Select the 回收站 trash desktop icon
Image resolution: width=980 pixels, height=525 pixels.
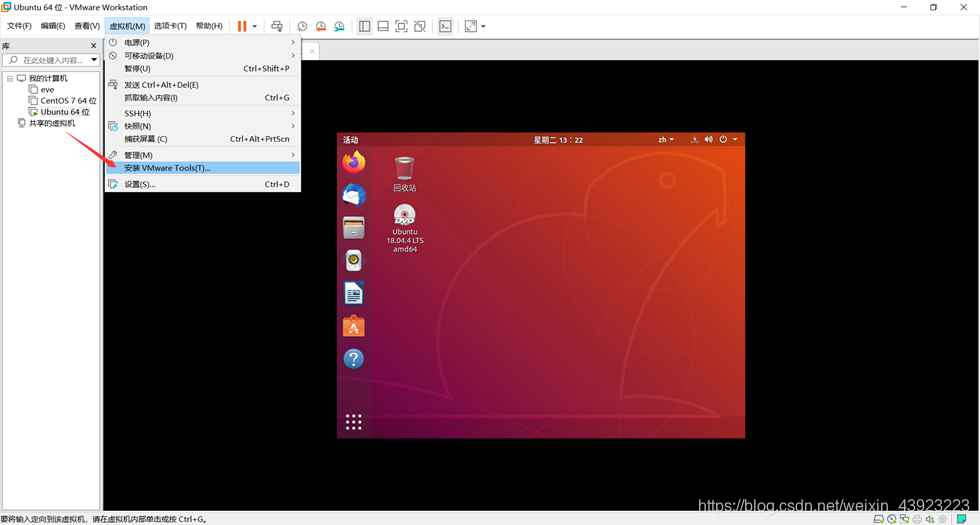coord(404,174)
